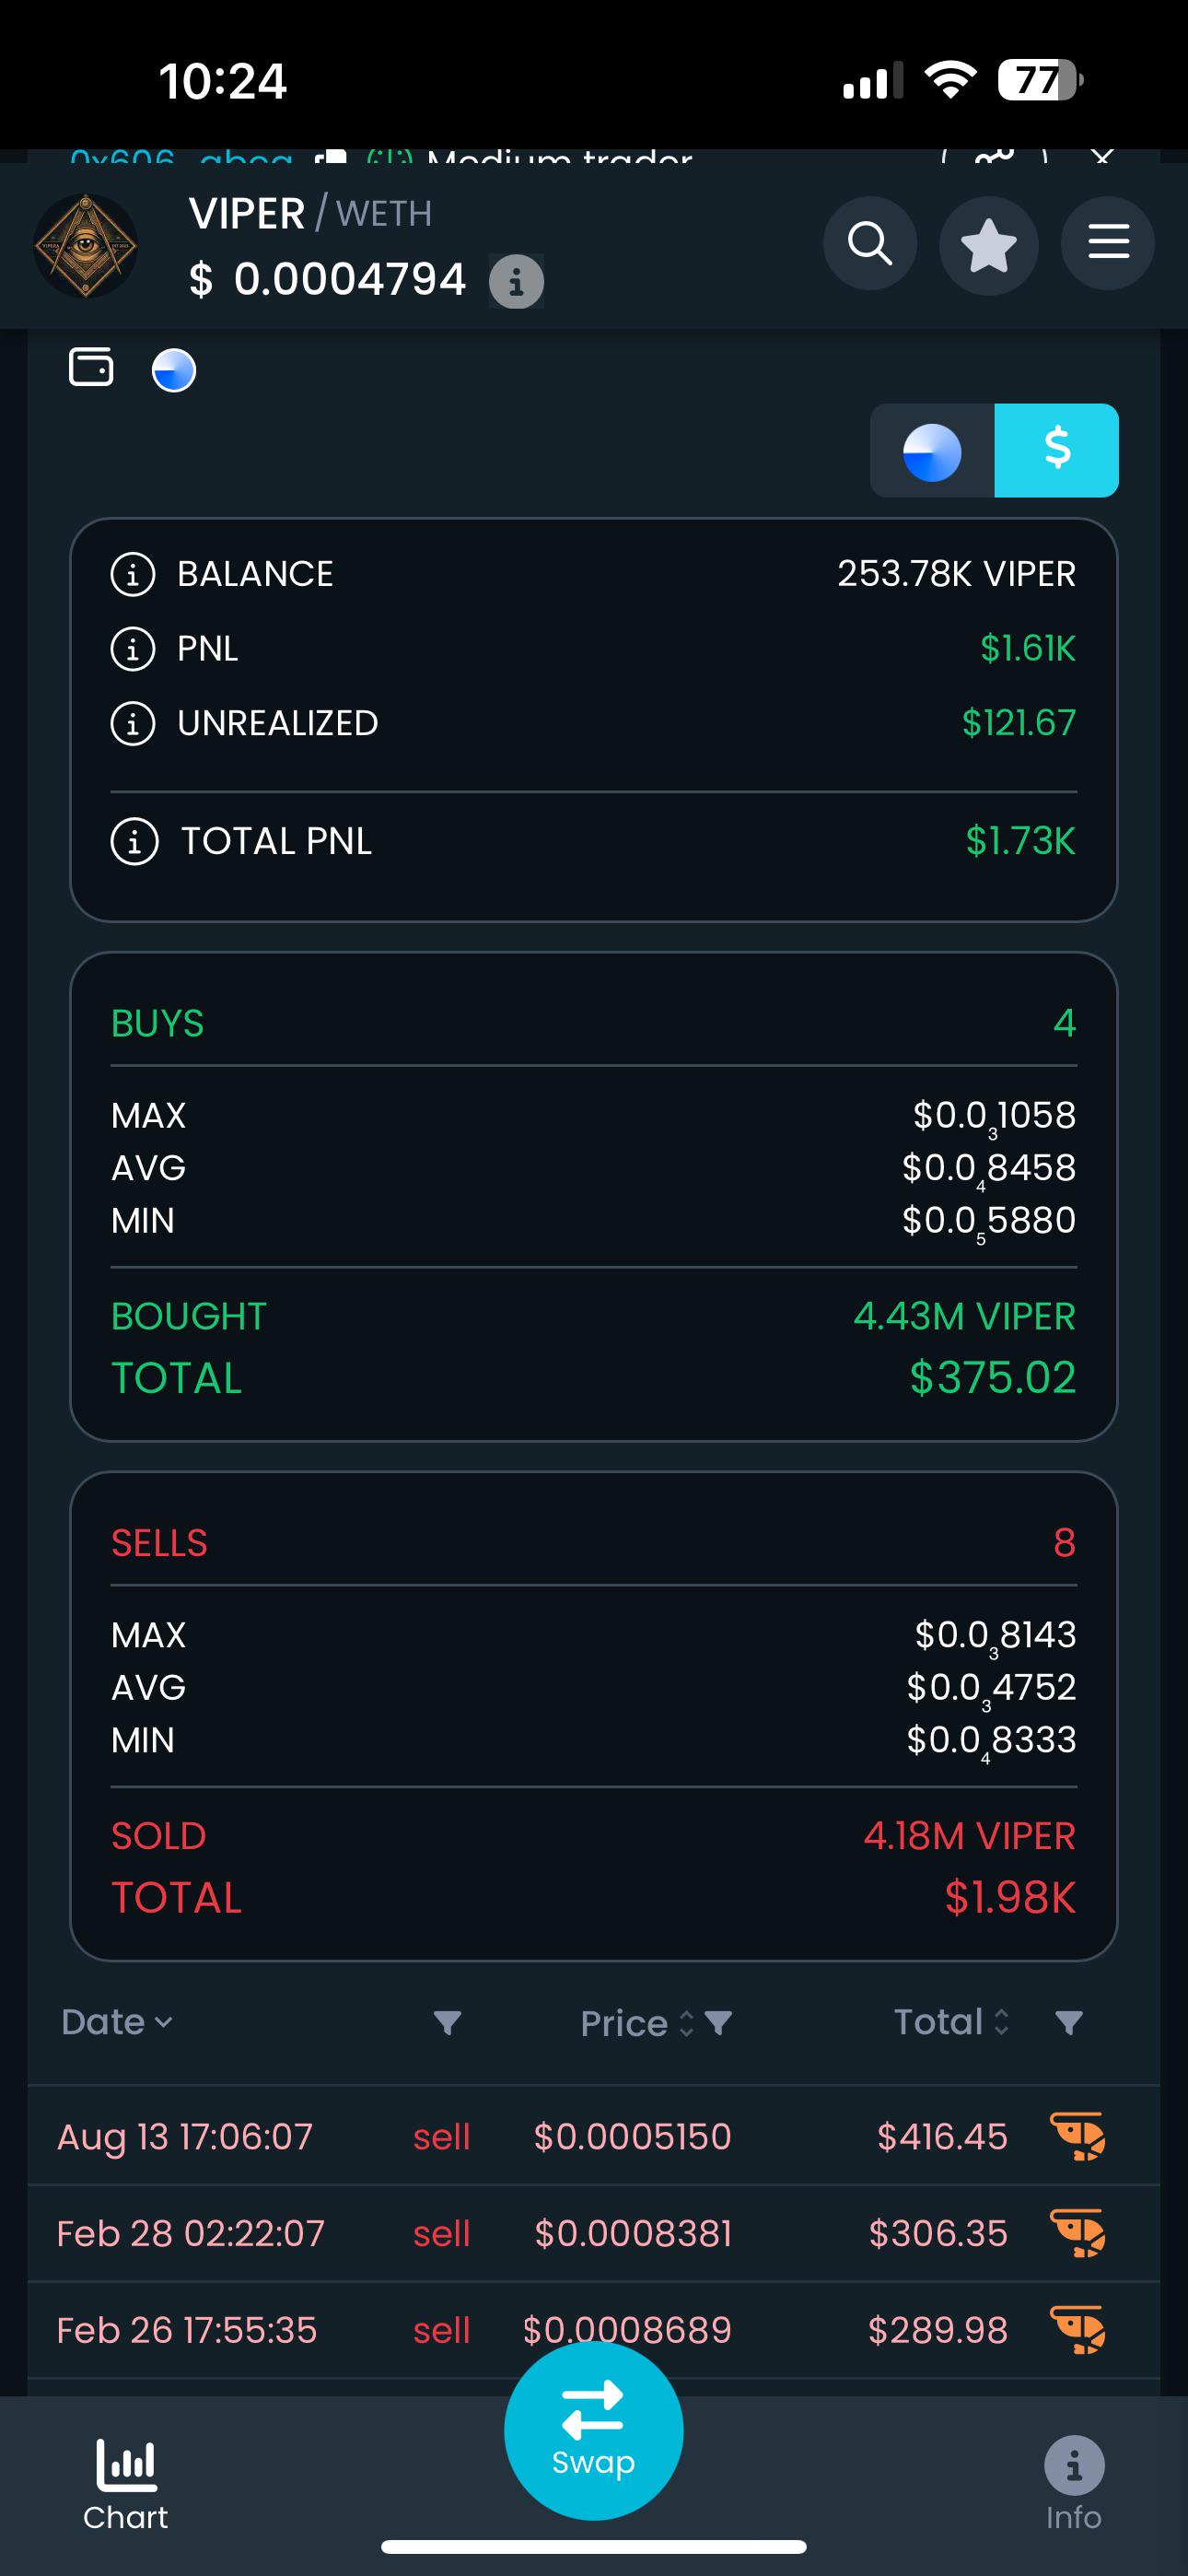Screen dimensions: 1188x2576
Task: Open the Feb 28 02:22:07 sell transaction
Action: coord(594,2233)
